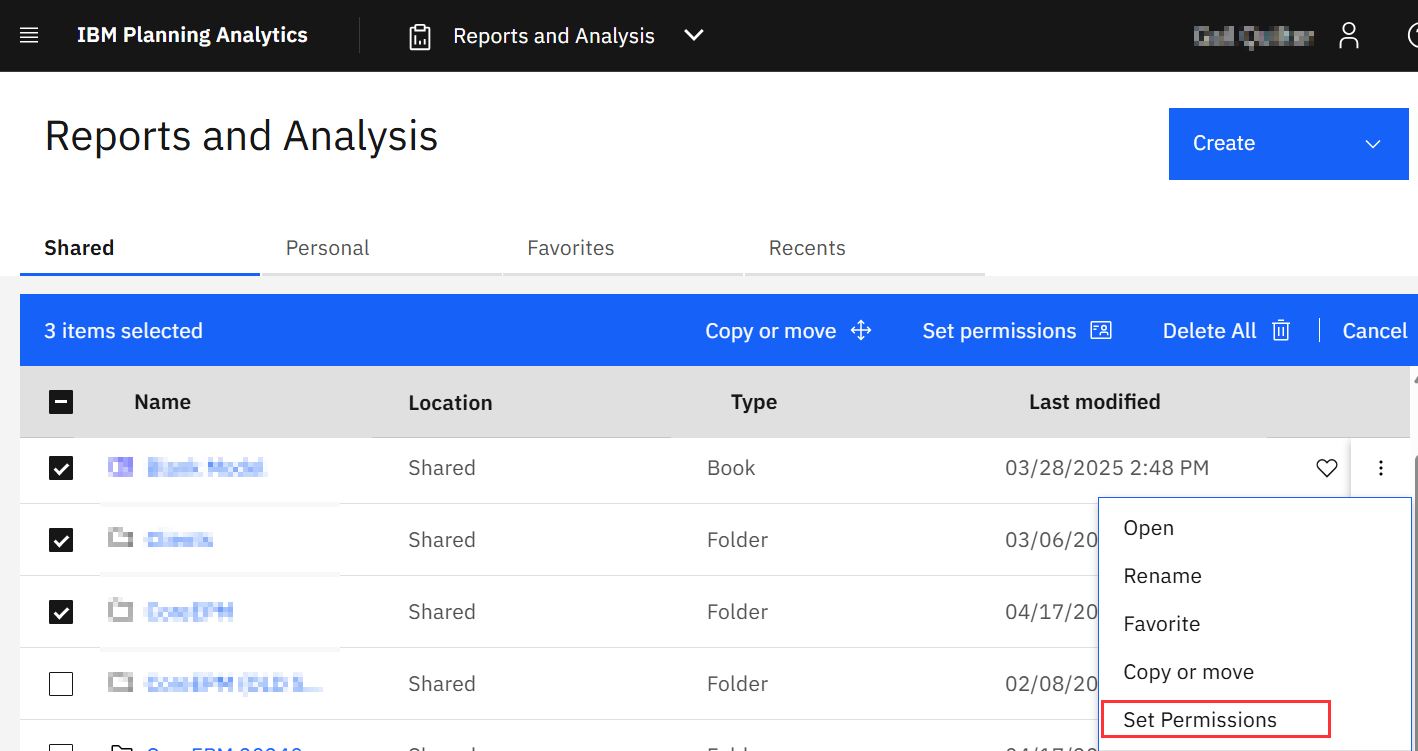Click the three-dot overflow menu icon
The height and width of the screenshot is (751, 1418).
tap(1380, 468)
